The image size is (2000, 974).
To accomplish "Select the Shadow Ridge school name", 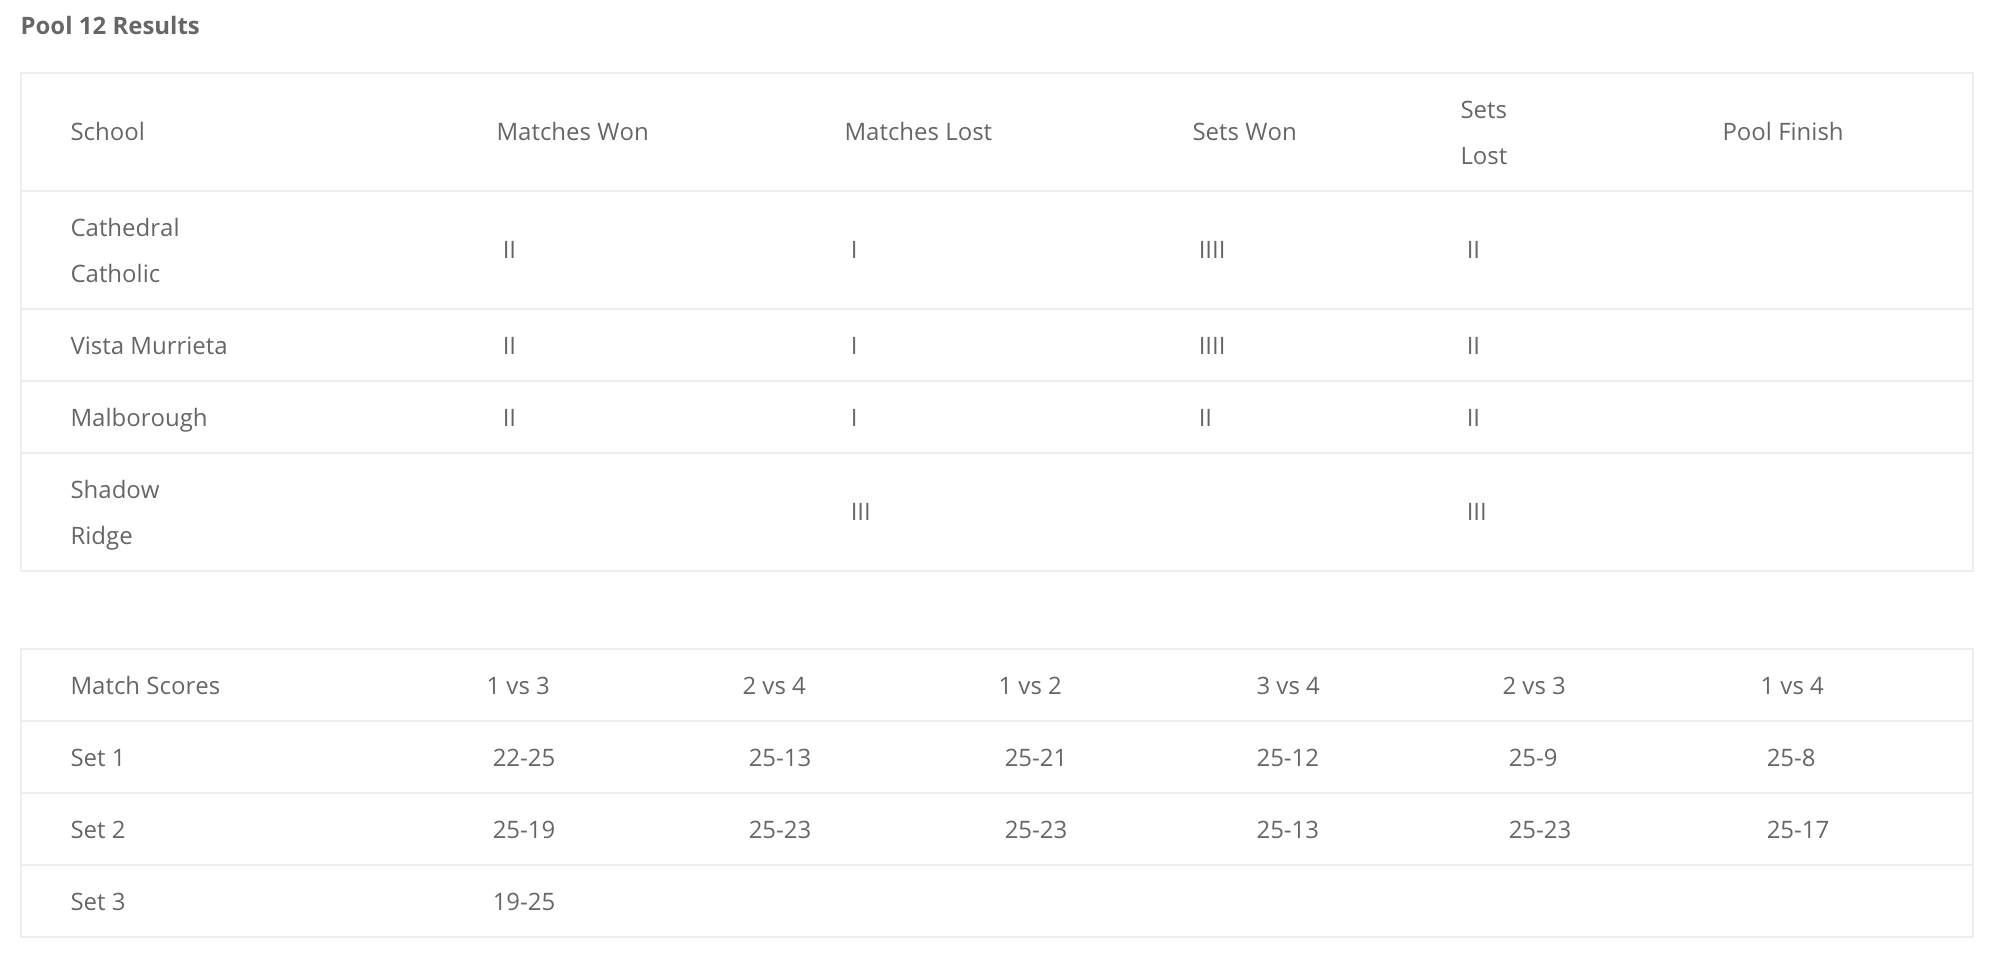I will tap(115, 512).
